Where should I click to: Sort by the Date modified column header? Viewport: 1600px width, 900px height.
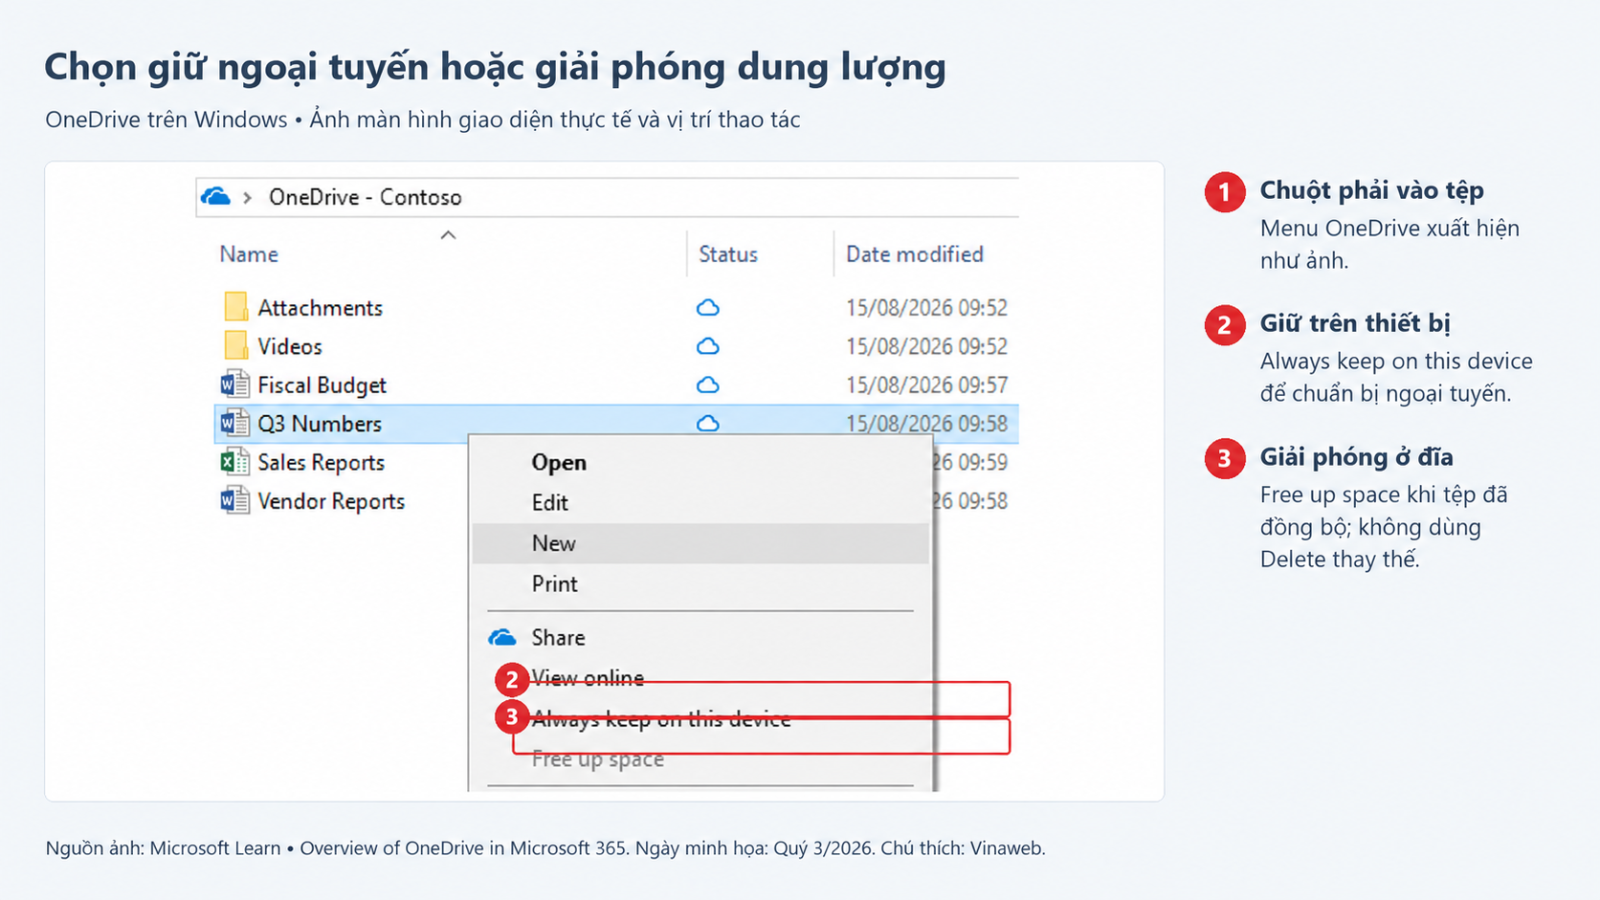(915, 254)
